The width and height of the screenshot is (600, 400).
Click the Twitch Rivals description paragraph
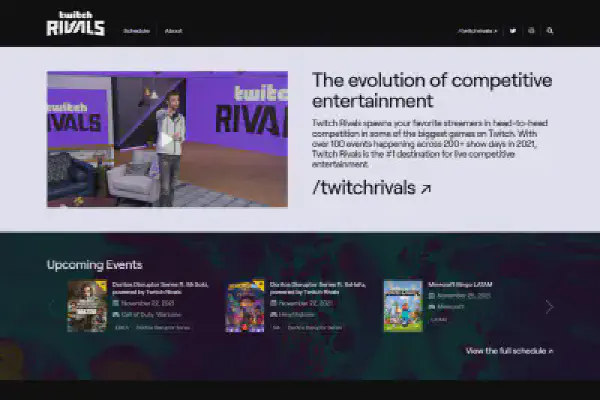[430, 144]
